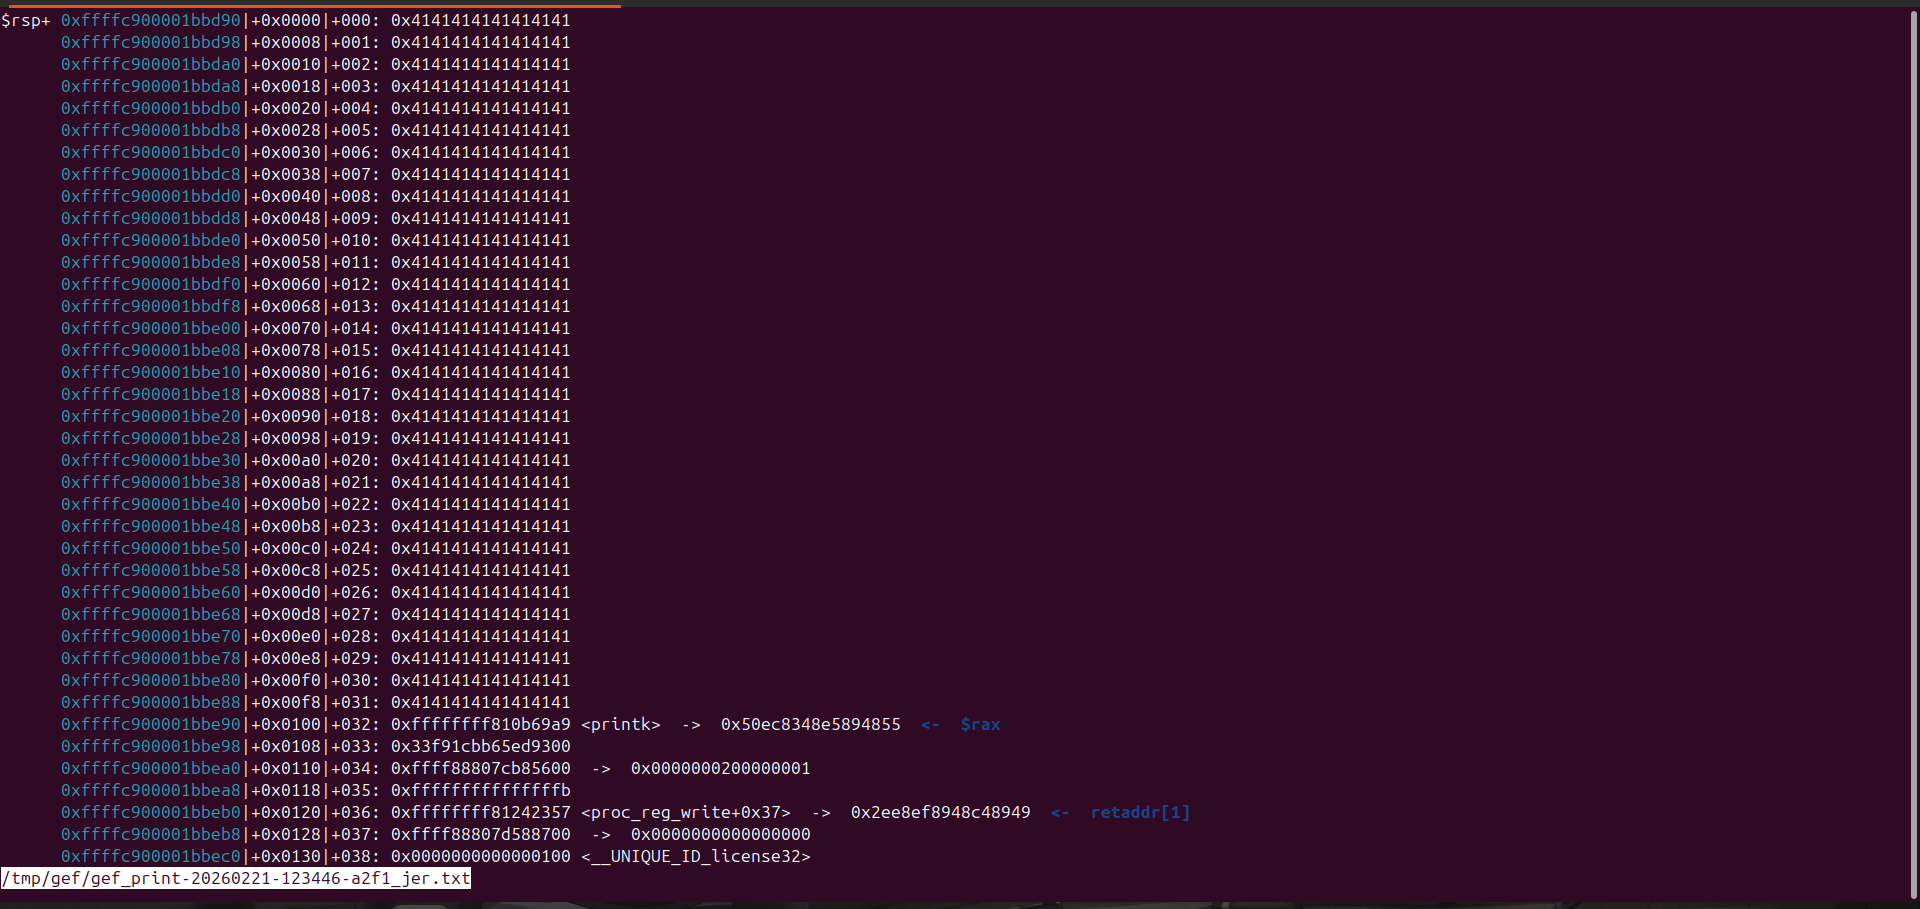1920x909 pixels.
Task: Click the vertical scrollbar on the right
Action: click(x=1913, y=450)
